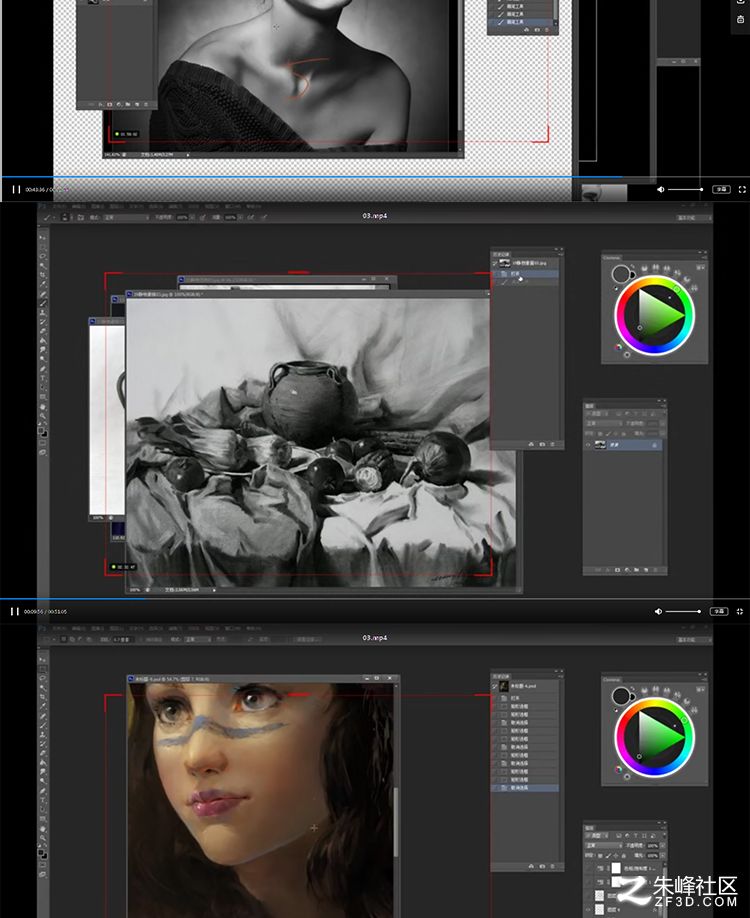This screenshot has width=750, height=918.
Task: Select Type tool in still-life Photoshop toolbar
Action: pyautogui.click(x=43, y=378)
